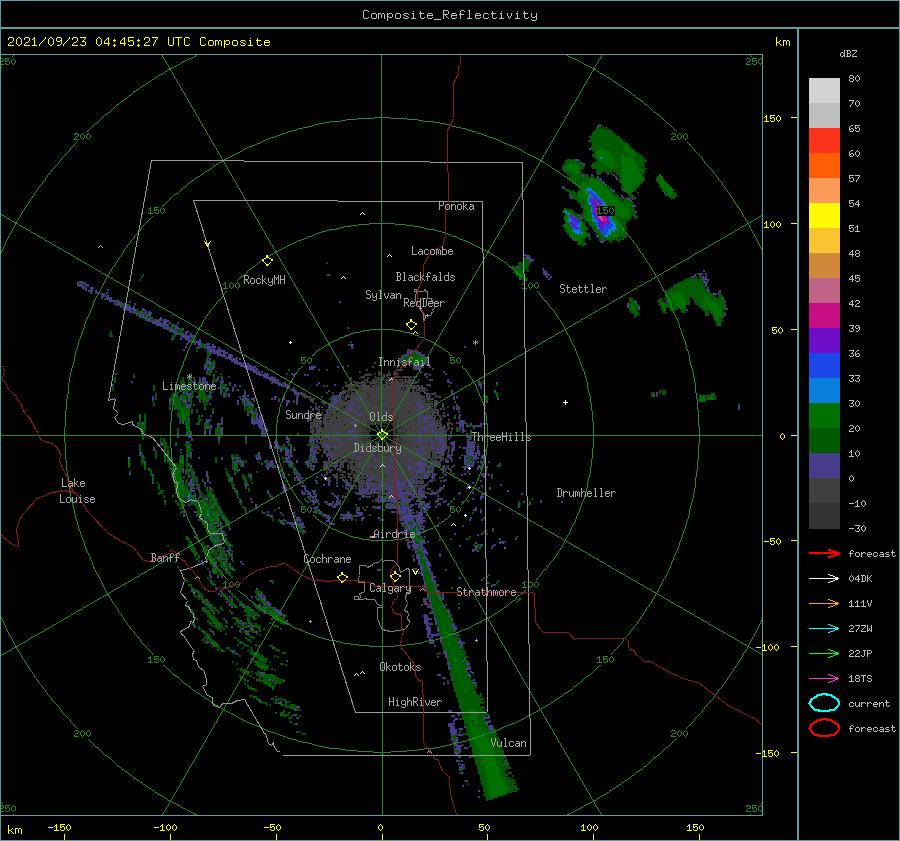Click the 65 dBZ red color swatch
Image resolution: width=900 pixels, height=841 pixels.
click(x=824, y=141)
